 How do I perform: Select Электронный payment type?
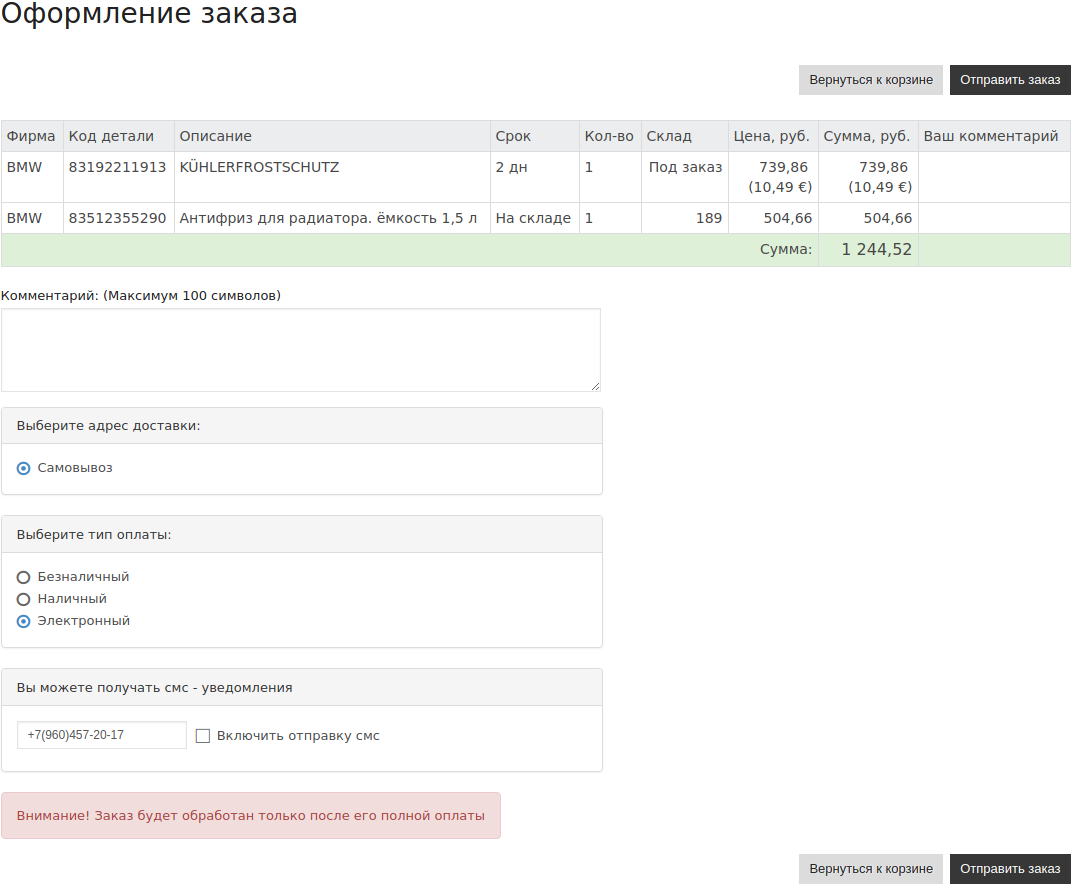tap(24, 621)
